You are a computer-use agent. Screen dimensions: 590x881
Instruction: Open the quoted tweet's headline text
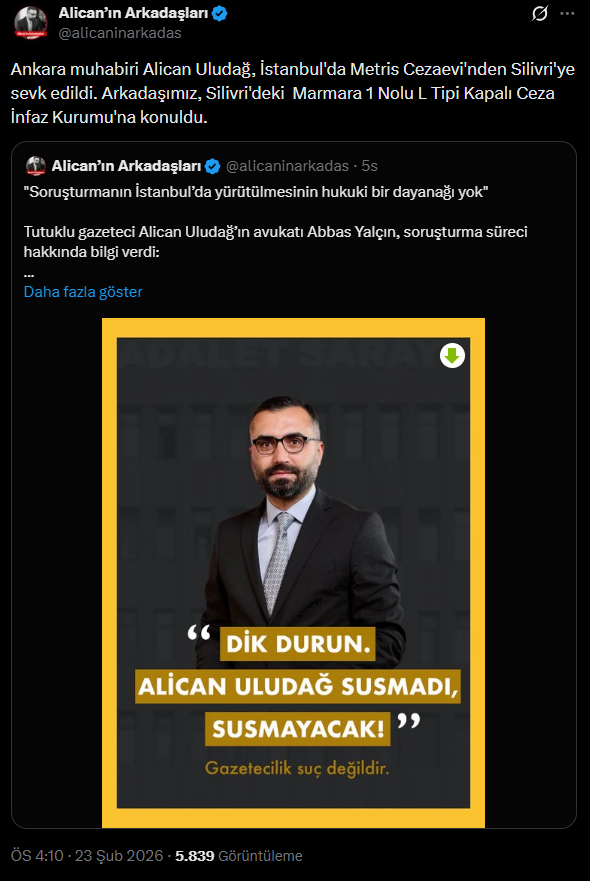click(256, 192)
